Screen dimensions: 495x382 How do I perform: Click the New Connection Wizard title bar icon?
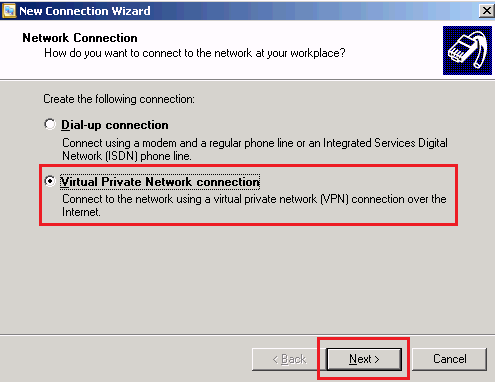pyautogui.click(x=9, y=10)
